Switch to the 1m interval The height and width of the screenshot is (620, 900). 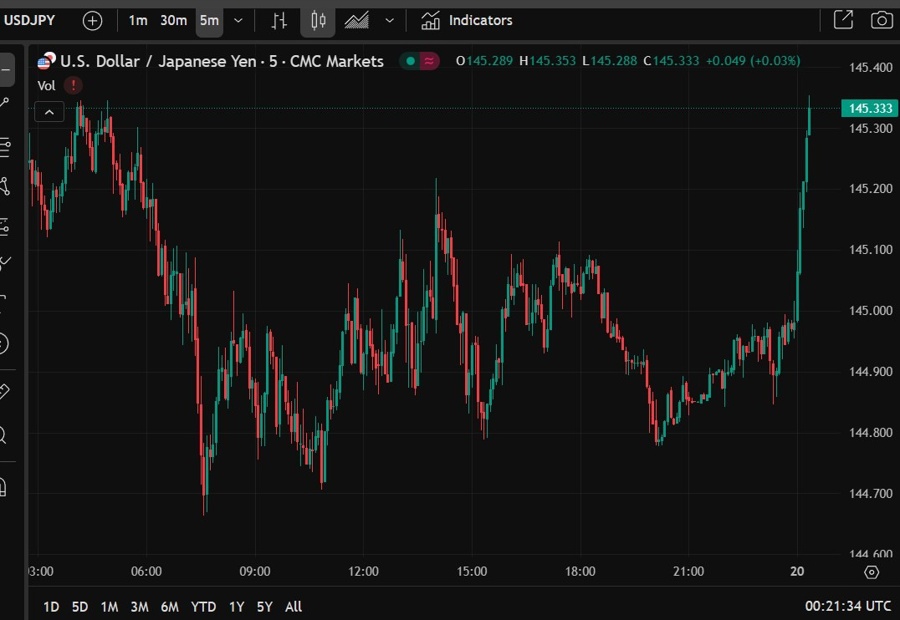coord(139,20)
